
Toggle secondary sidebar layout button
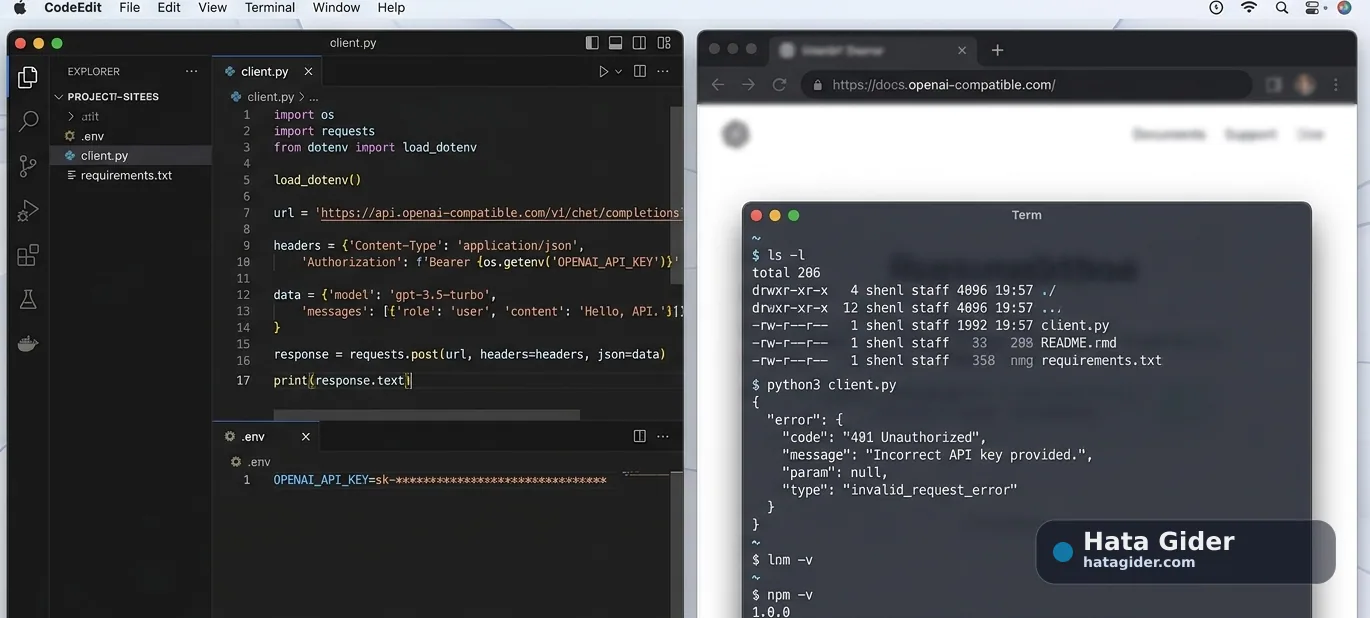coord(640,43)
